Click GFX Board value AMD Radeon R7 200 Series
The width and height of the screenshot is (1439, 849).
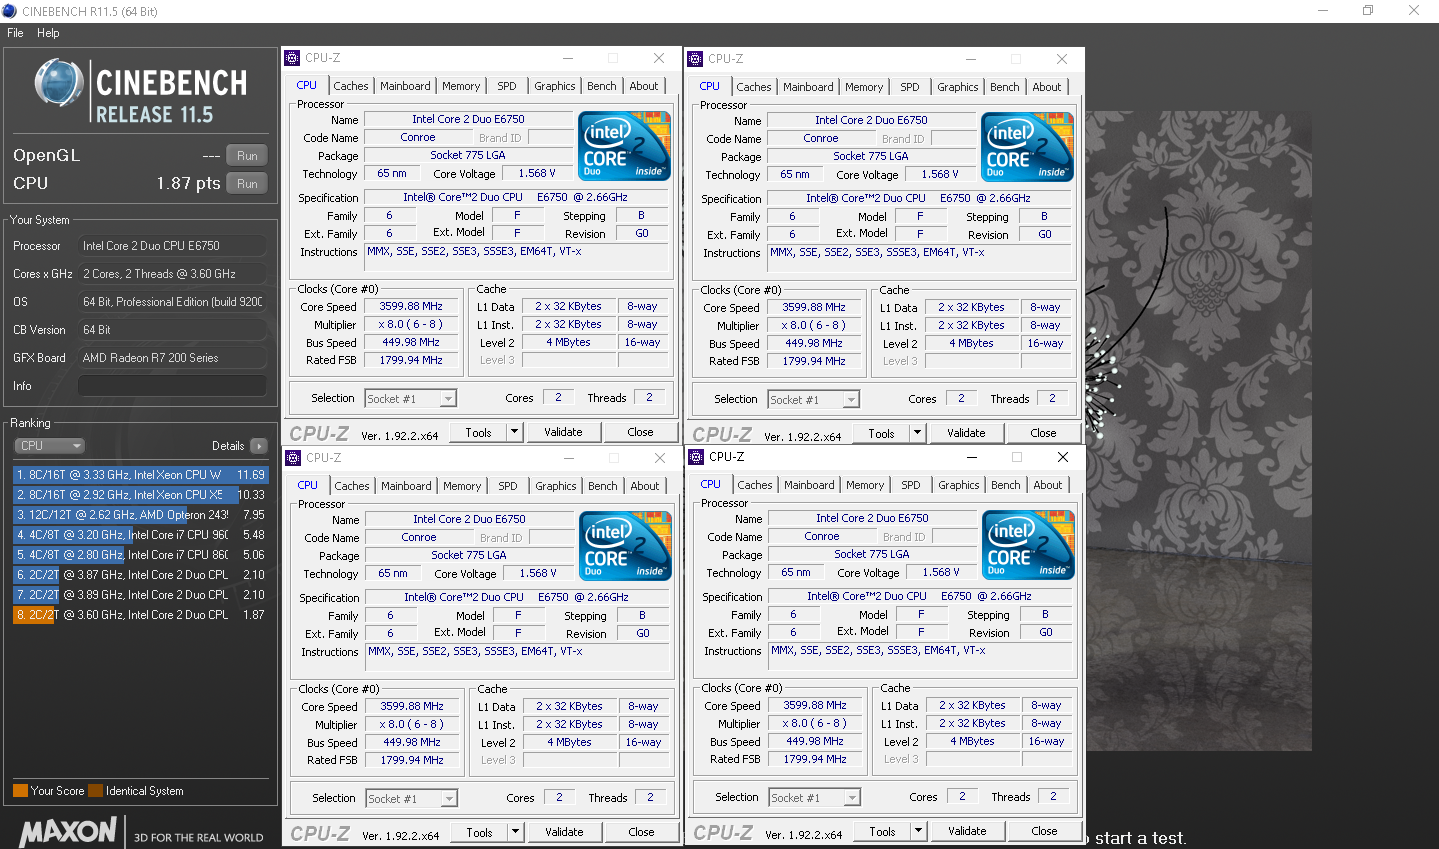point(172,358)
